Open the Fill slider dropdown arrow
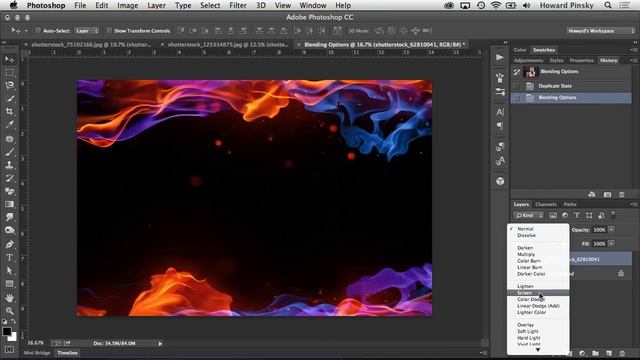The width and height of the screenshot is (640, 360). point(611,244)
